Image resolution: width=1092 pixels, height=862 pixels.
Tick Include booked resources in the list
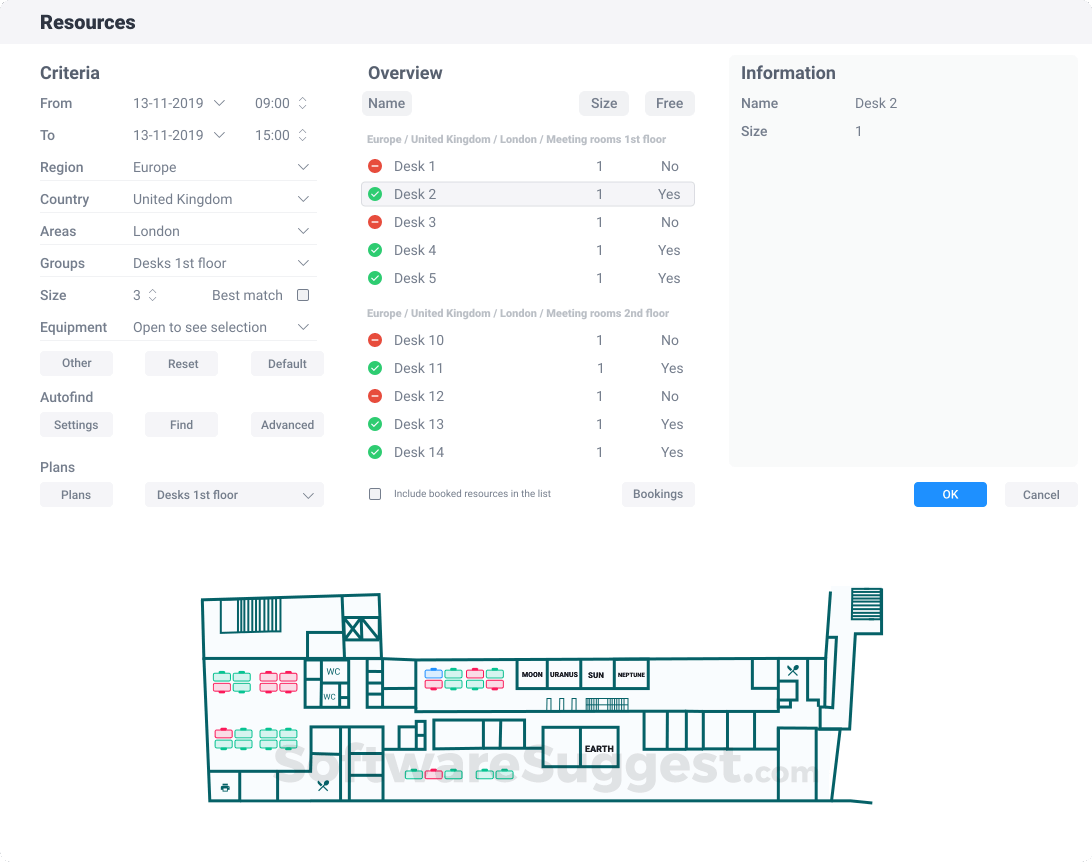(375, 494)
